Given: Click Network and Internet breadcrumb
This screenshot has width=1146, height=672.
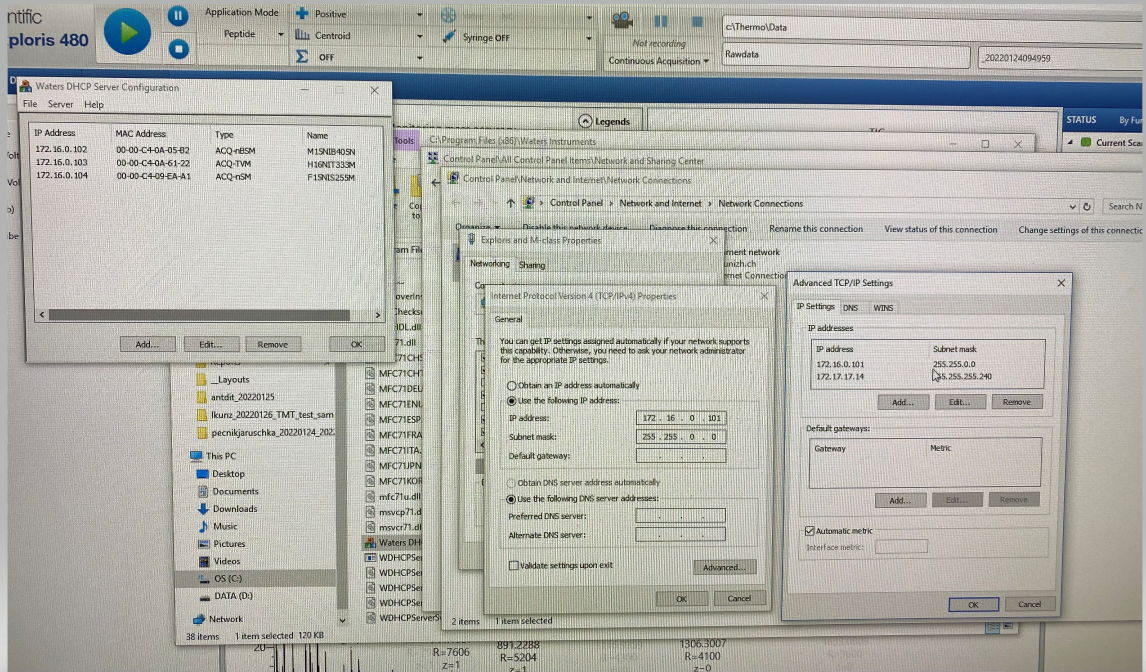Looking at the screenshot, I should 660,203.
